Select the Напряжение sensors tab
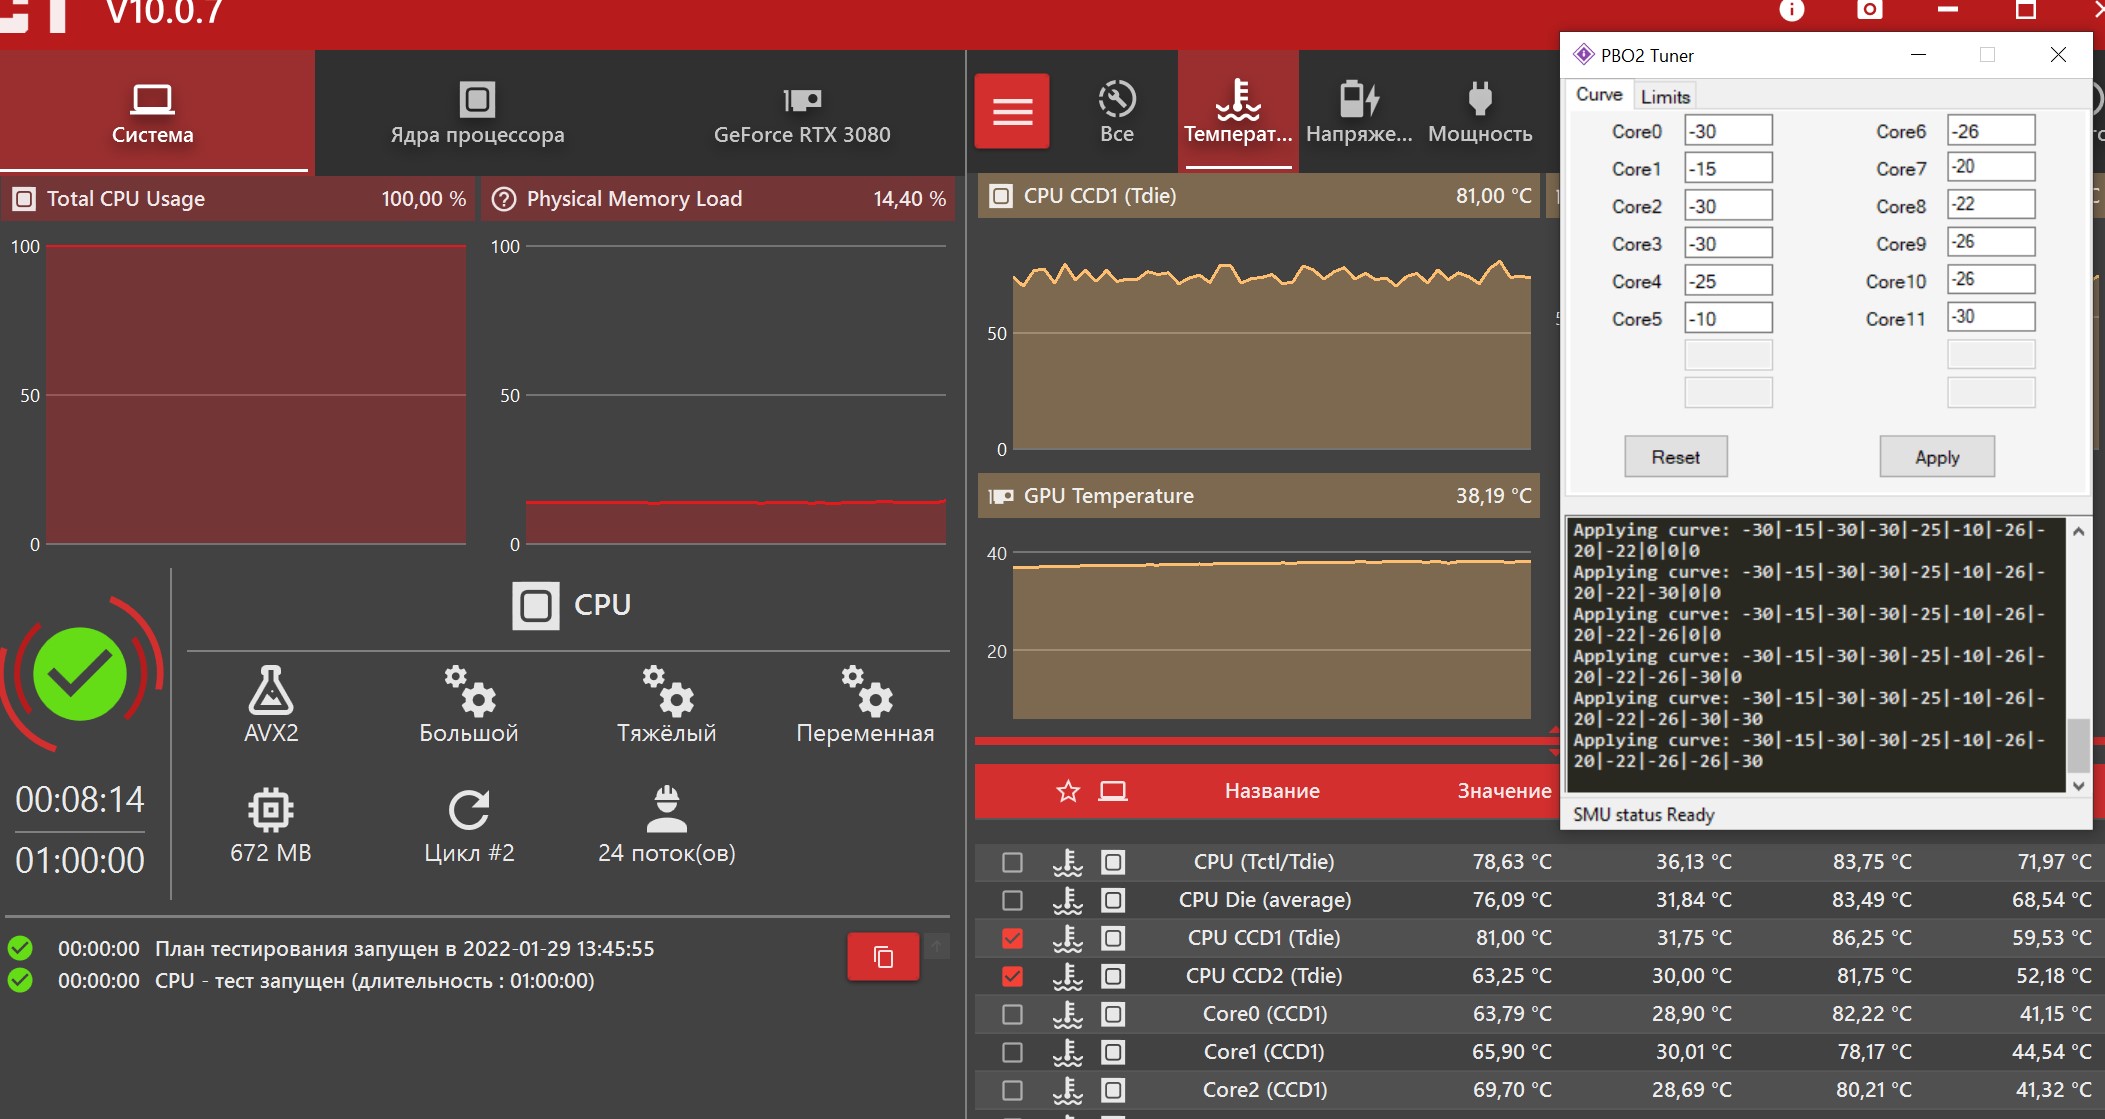Viewport: 2105px width, 1119px height. coord(1359,112)
